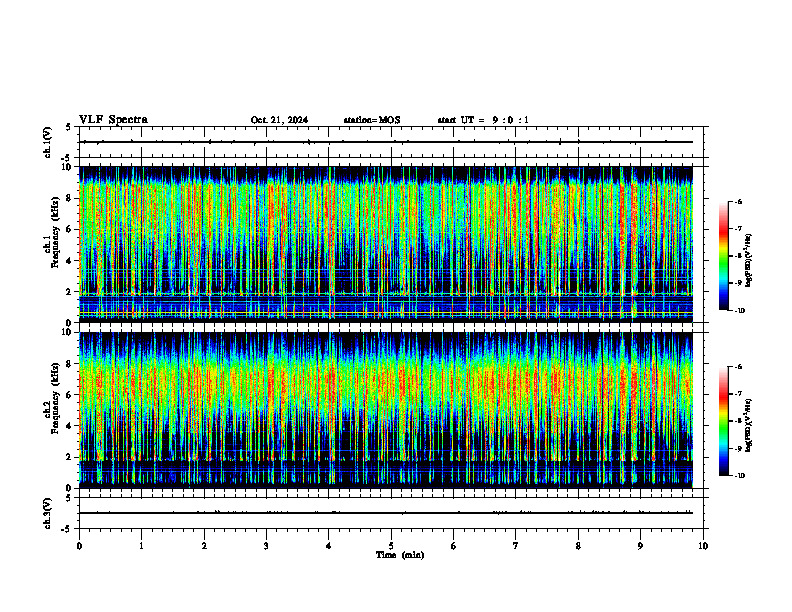Image resolution: width=792 pixels, height=612 pixels.
Task: Select the date text "Oct. 21, 2024"
Action: (x=279, y=120)
